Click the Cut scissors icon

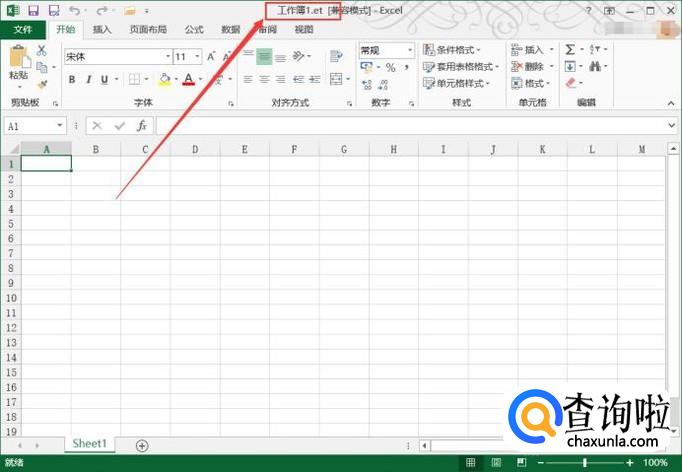(42, 50)
